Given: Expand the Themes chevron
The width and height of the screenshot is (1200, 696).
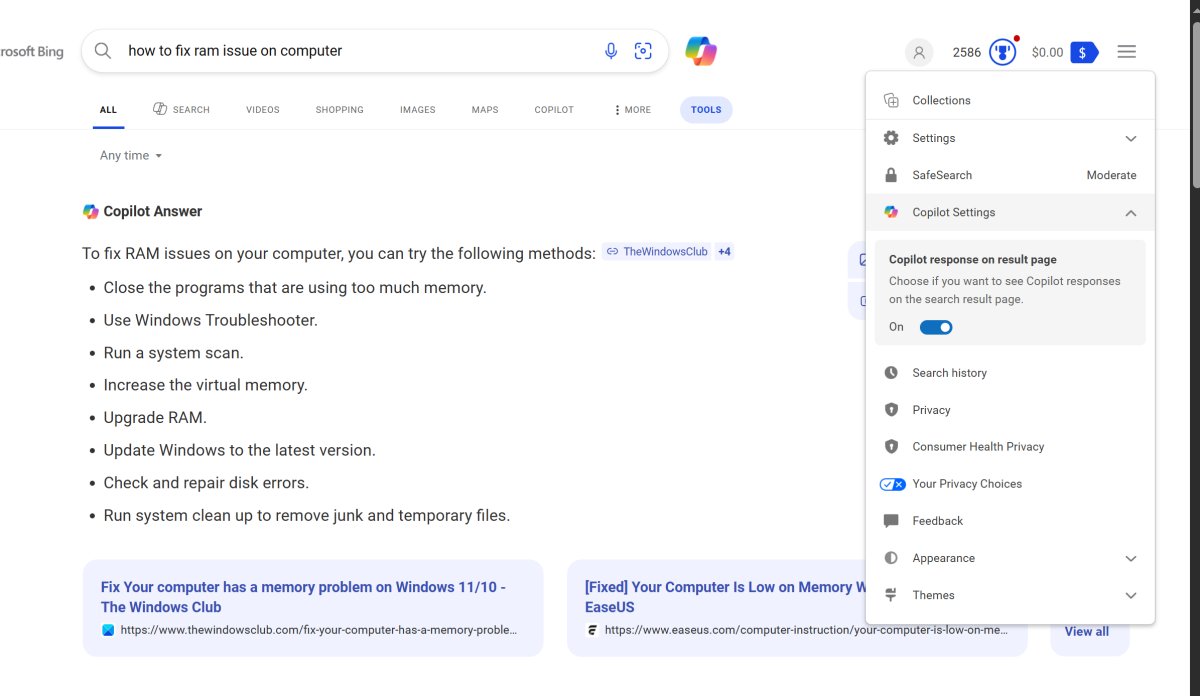Looking at the screenshot, I should pyautogui.click(x=1131, y=595).
